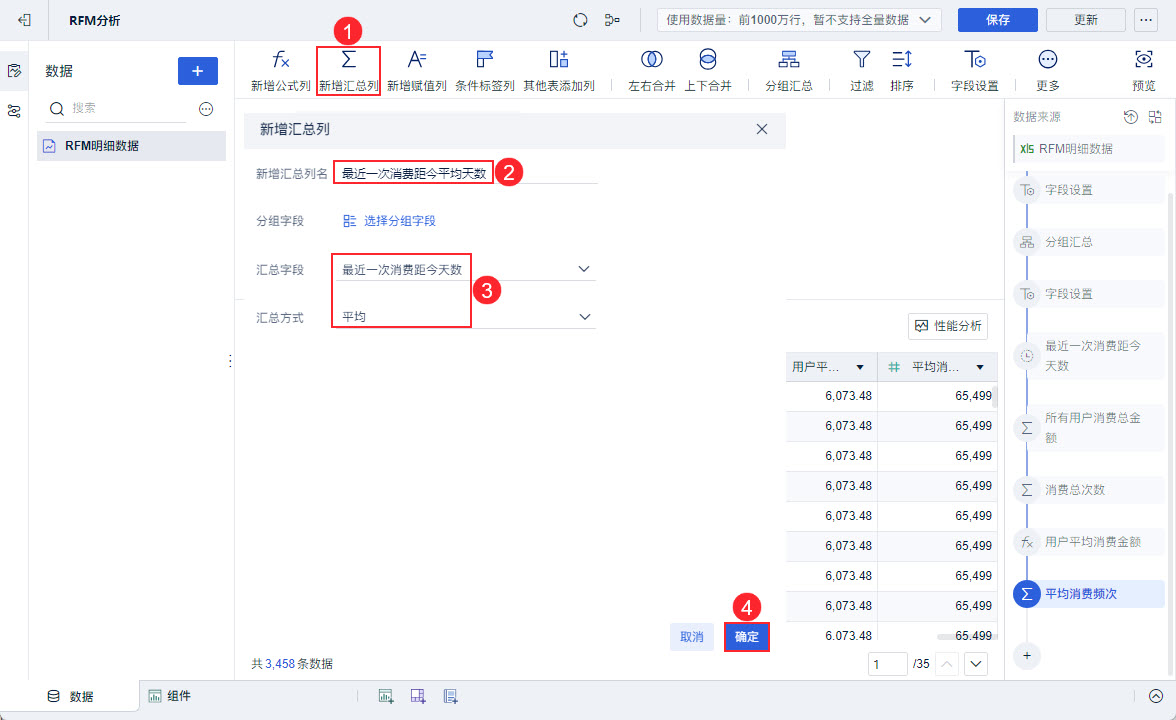Screen dimensions: 1176x720
Task: Click the history icon beside 数据来源
Action: (x=1130, y=116)
